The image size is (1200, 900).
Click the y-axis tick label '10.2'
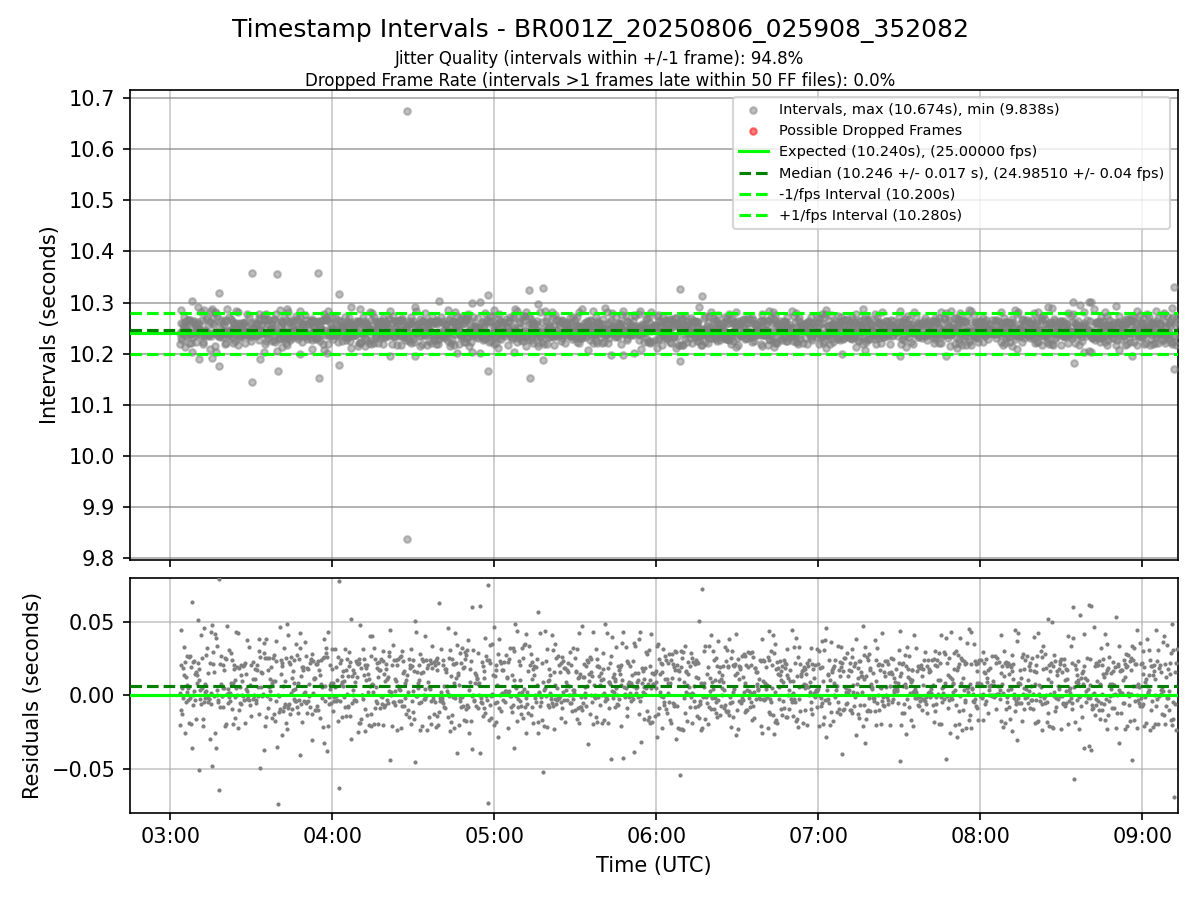94,354
